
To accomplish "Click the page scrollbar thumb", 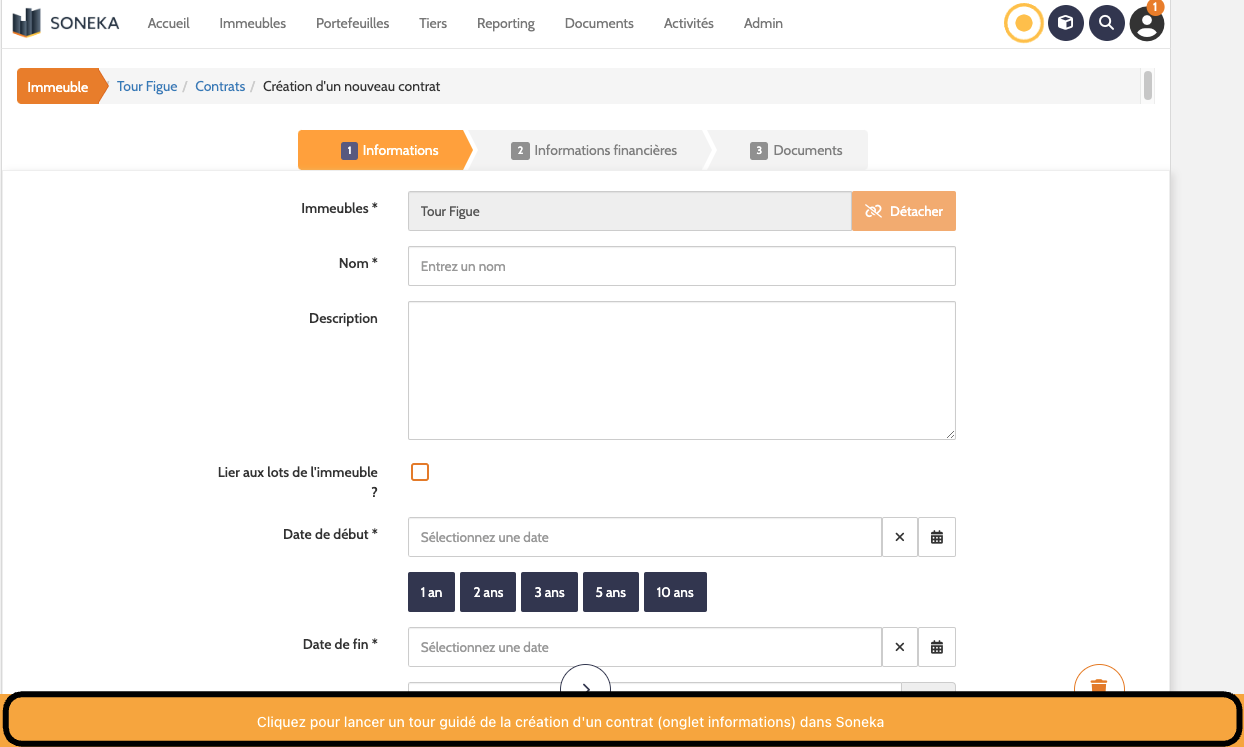I will point(1148,86).
